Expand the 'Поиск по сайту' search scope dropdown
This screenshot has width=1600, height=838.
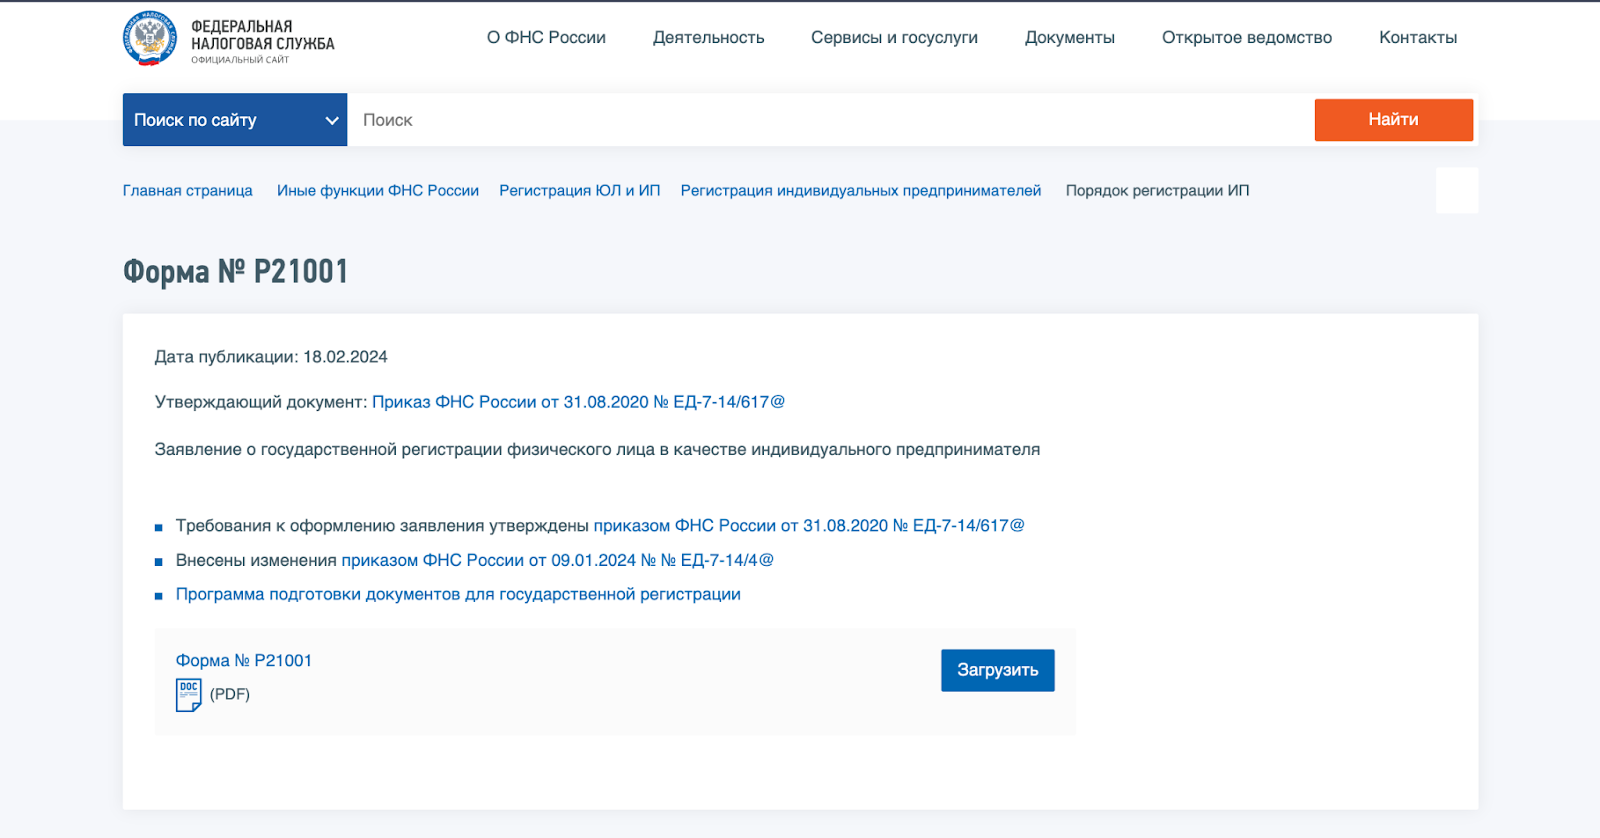pyautogui.click(x=235, y=120)
